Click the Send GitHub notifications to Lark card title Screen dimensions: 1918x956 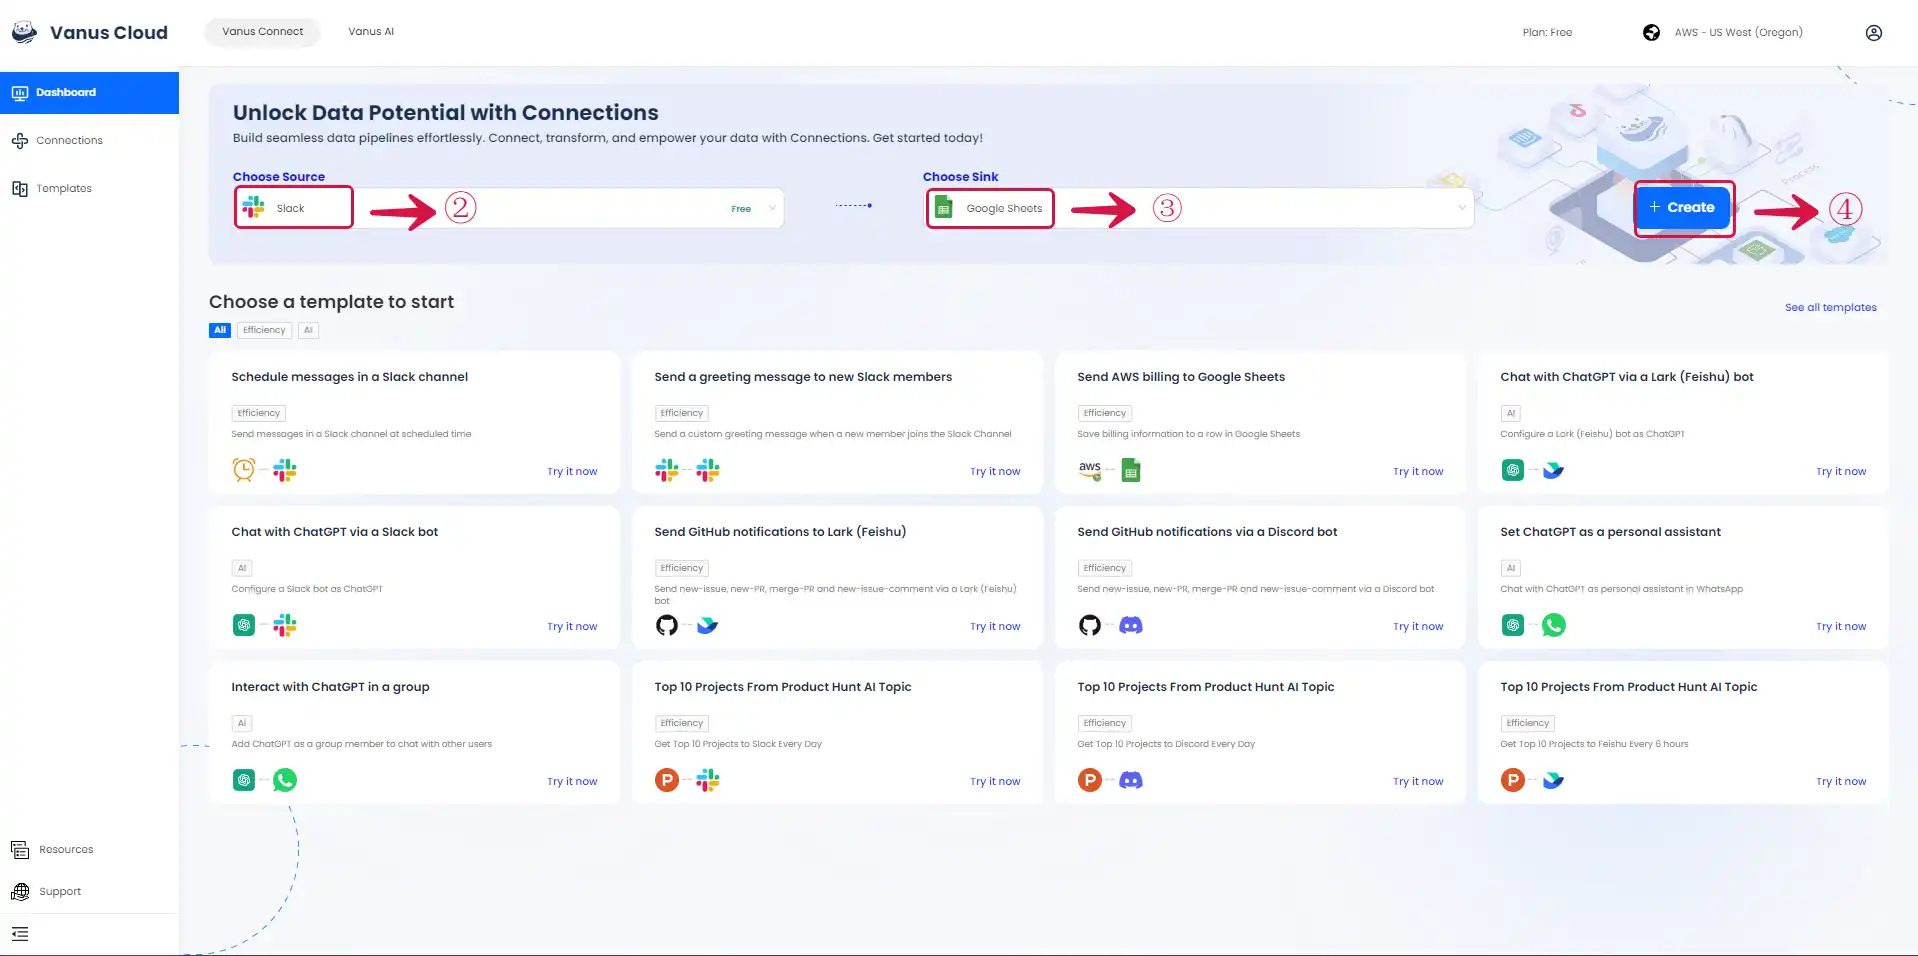click(x=780, y=532)
